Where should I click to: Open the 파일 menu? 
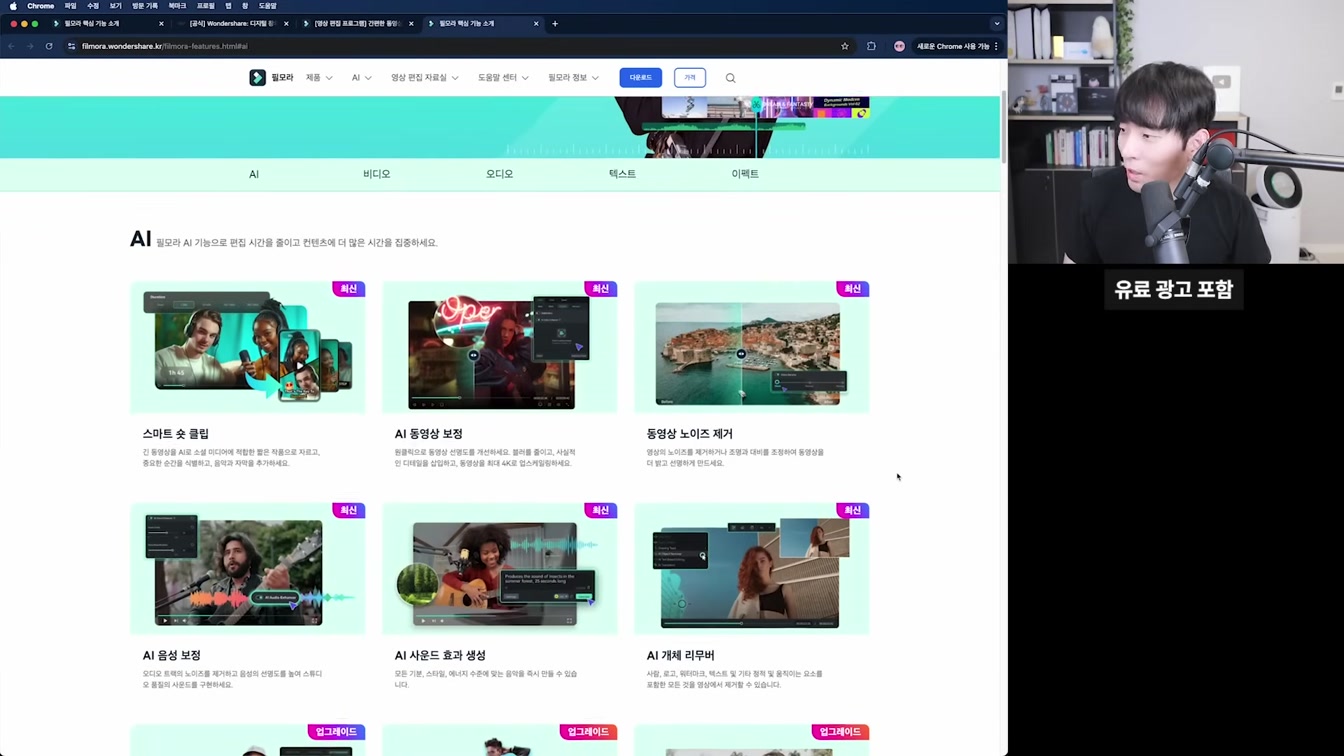70,6
